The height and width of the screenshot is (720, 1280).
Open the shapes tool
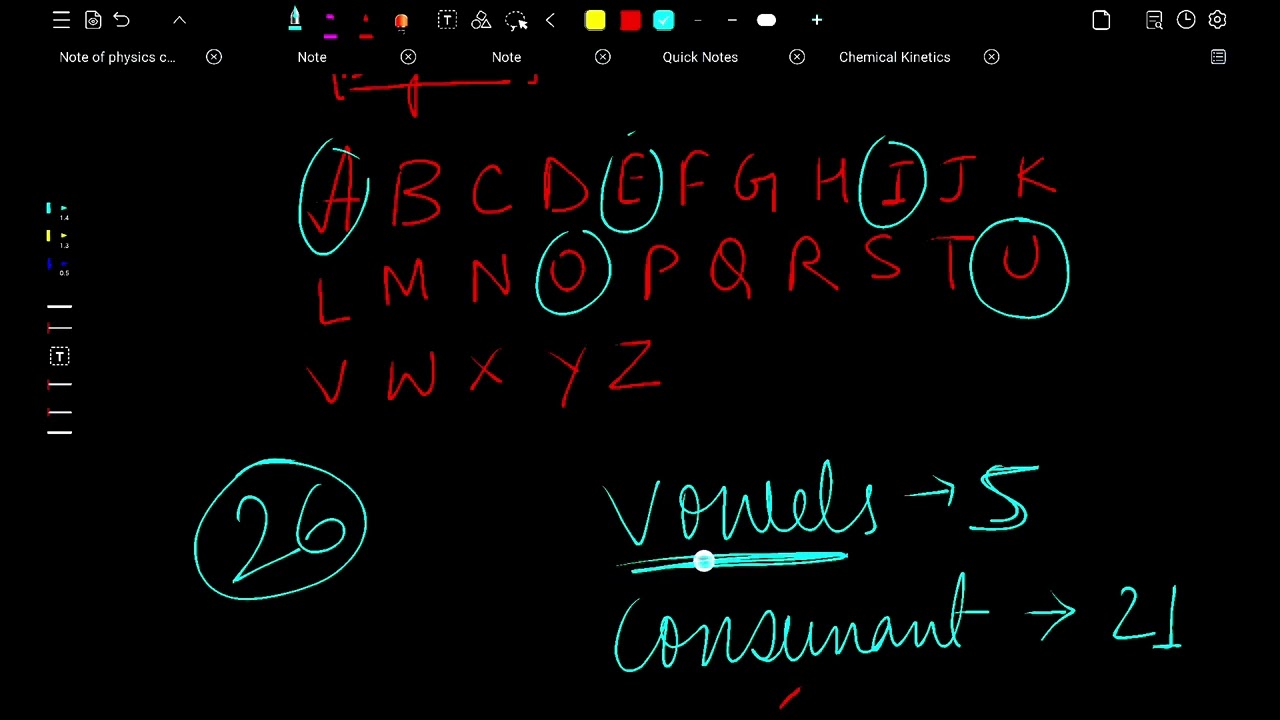481,20
